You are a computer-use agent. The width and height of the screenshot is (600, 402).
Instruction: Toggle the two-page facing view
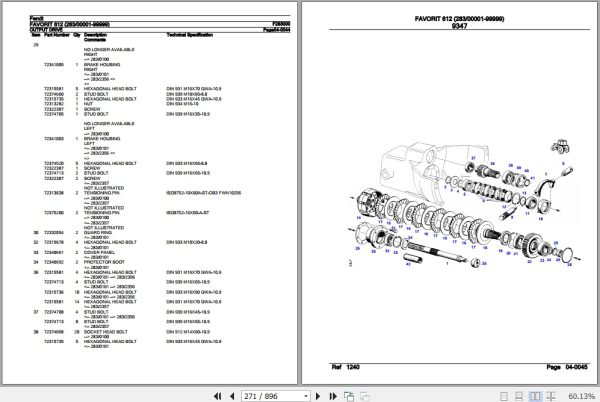coord(535,396)
